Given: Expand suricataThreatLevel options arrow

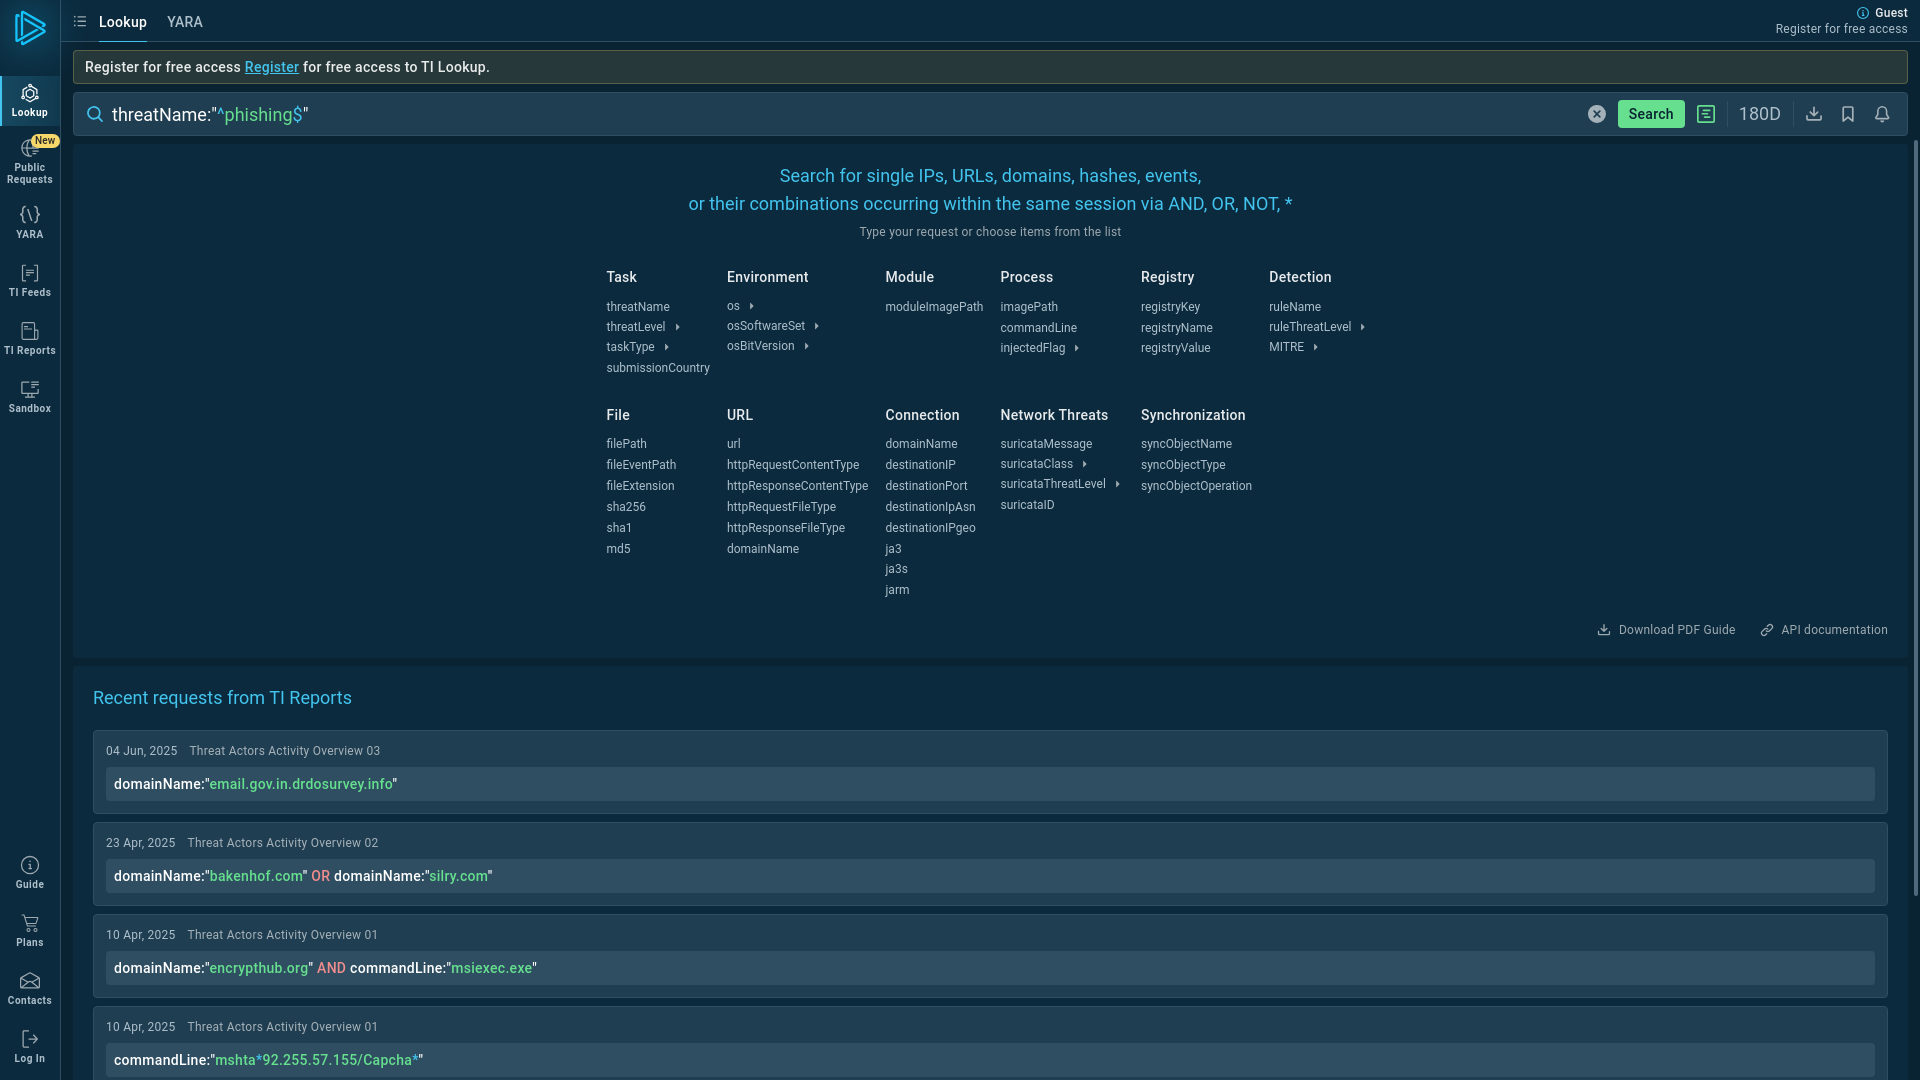Looking at the screenshot, I should 1118,484.
